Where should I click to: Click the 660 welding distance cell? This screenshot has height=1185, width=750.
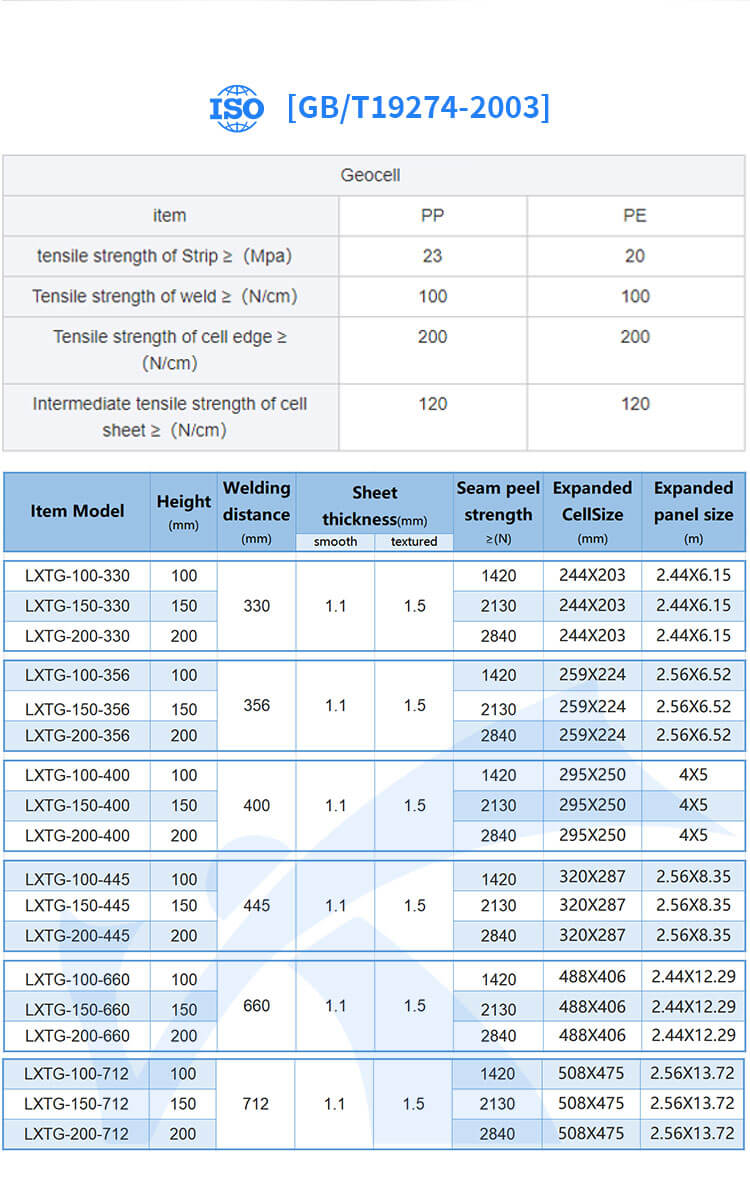point(256,1005)
